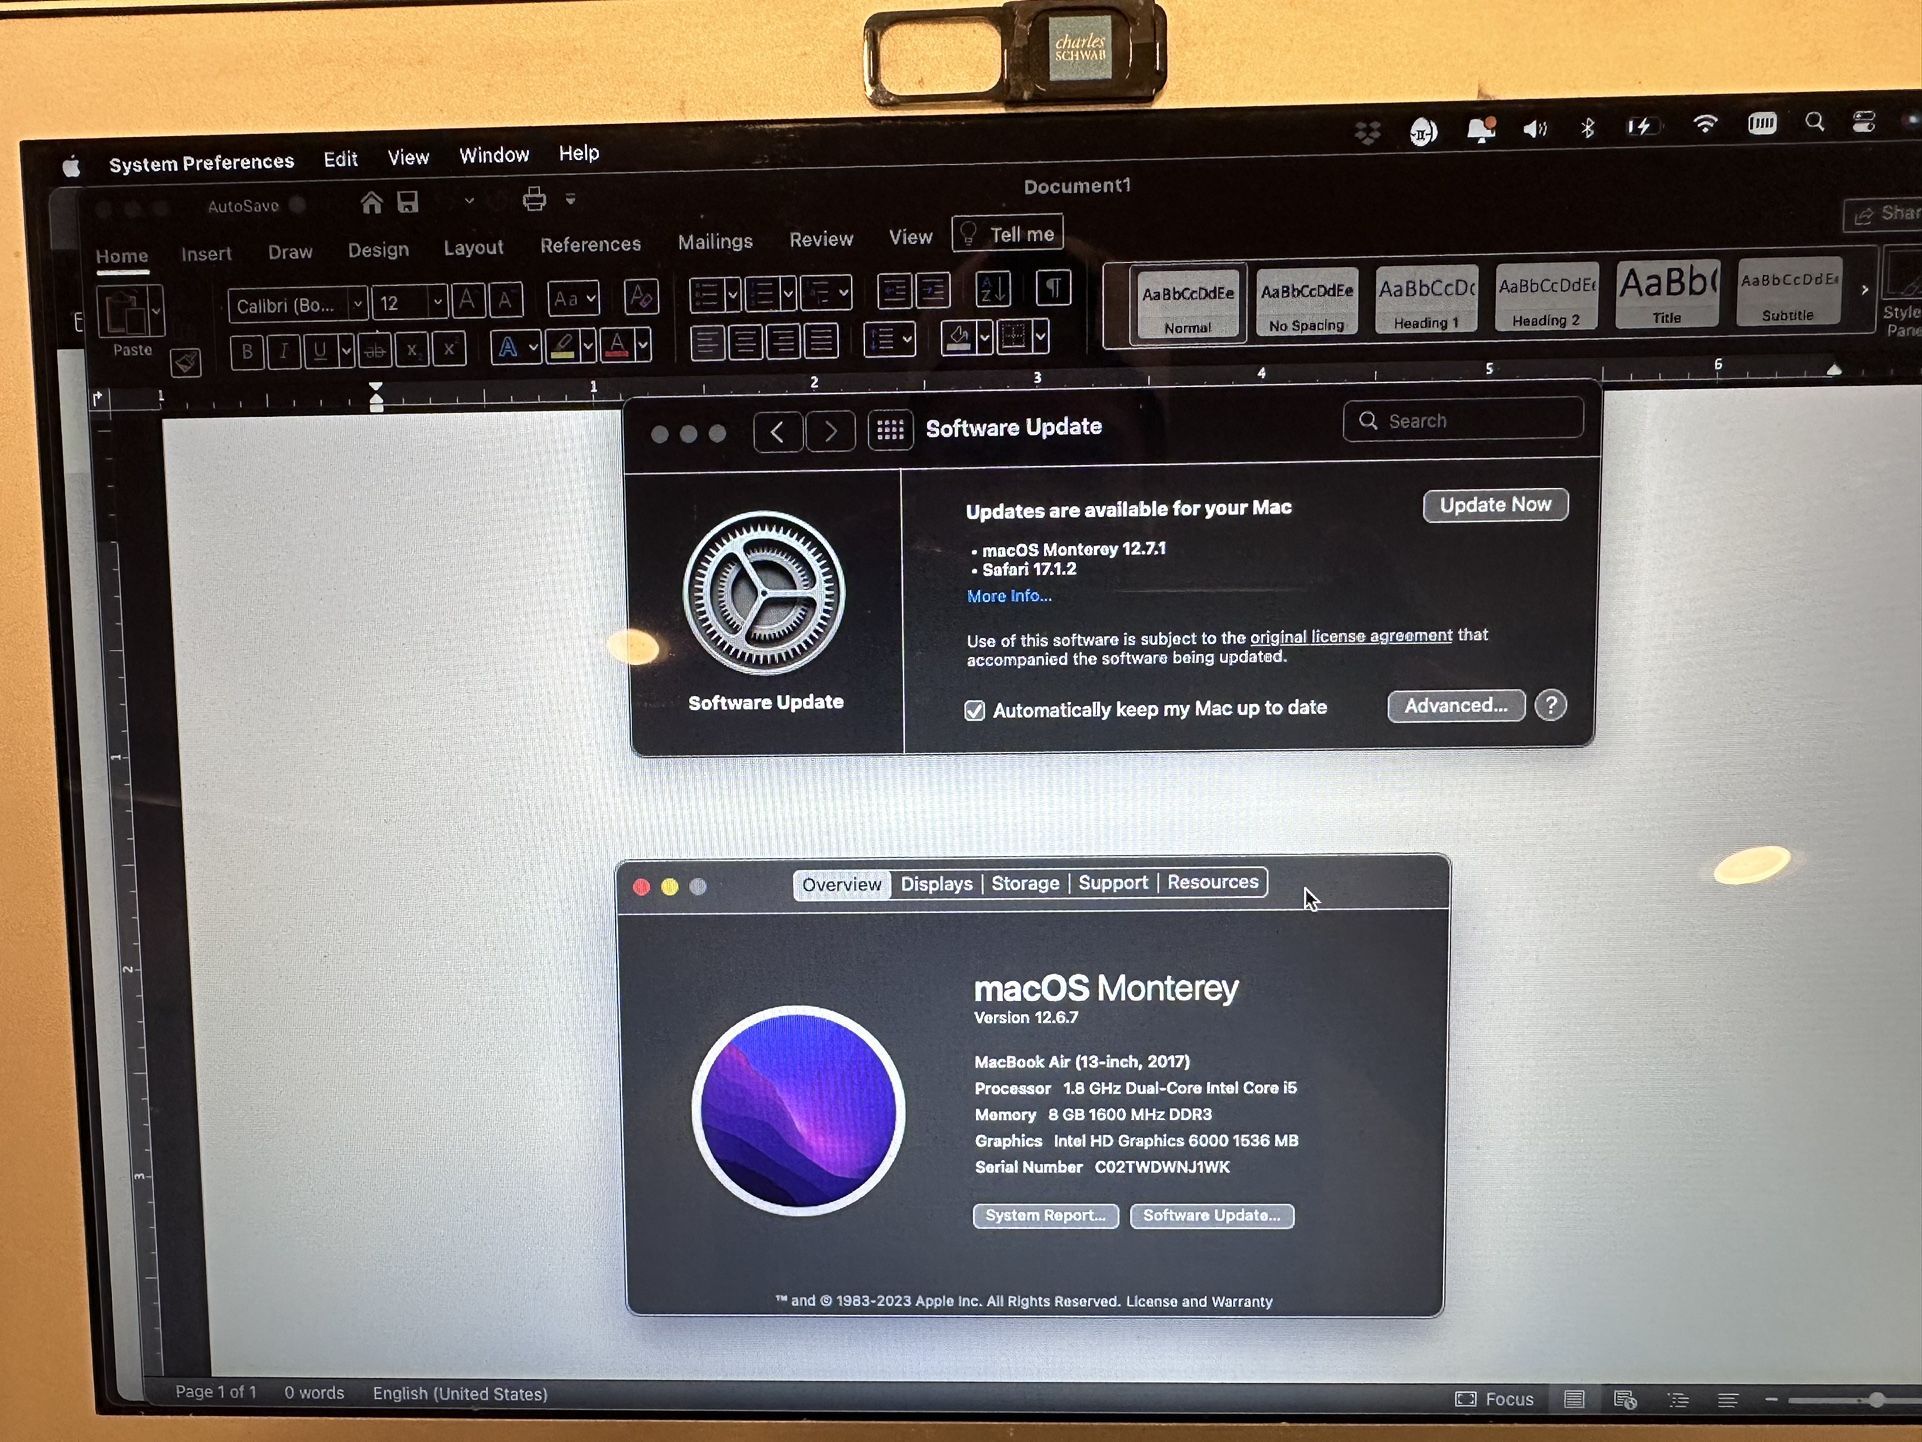Screen dimensions: 1922x1442
Task: Decrease font size with the small A icon
Action: tap(505, 299)
